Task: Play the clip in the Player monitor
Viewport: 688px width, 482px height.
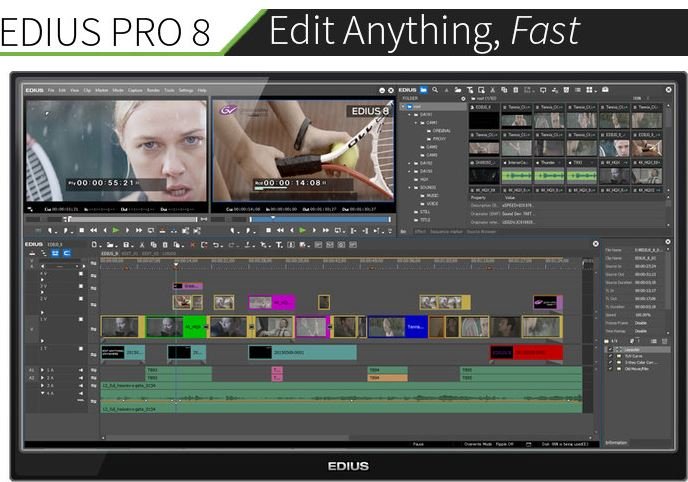Action: coord(116,230)
